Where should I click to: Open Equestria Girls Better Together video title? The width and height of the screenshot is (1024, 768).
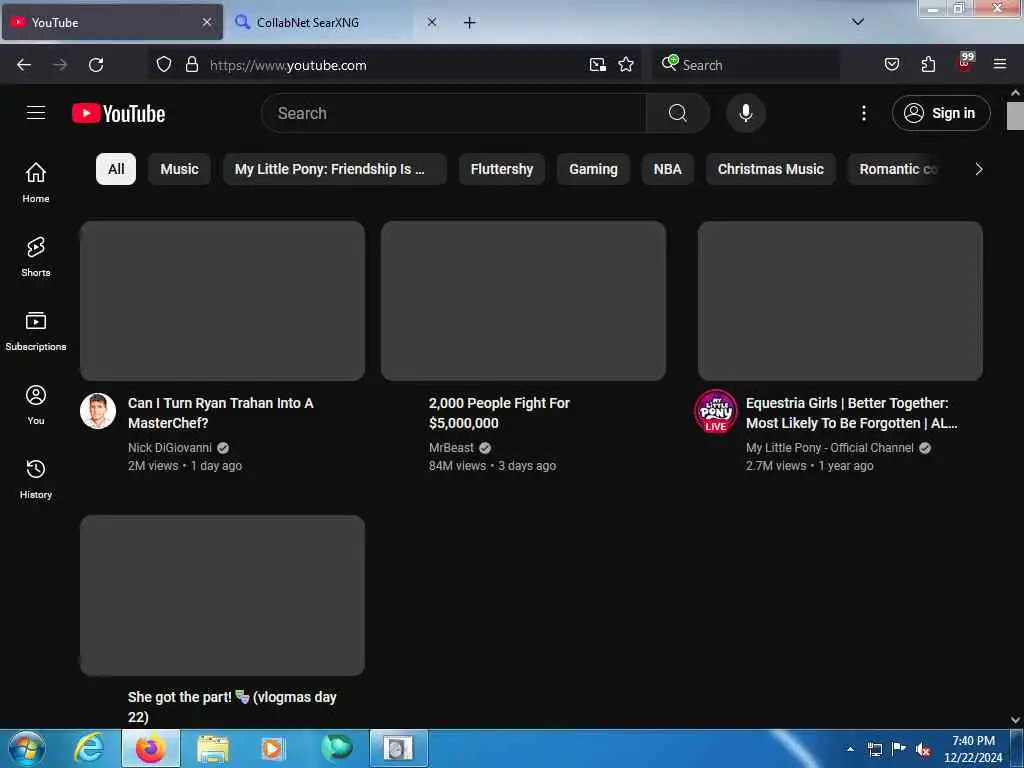click(851, 413)
